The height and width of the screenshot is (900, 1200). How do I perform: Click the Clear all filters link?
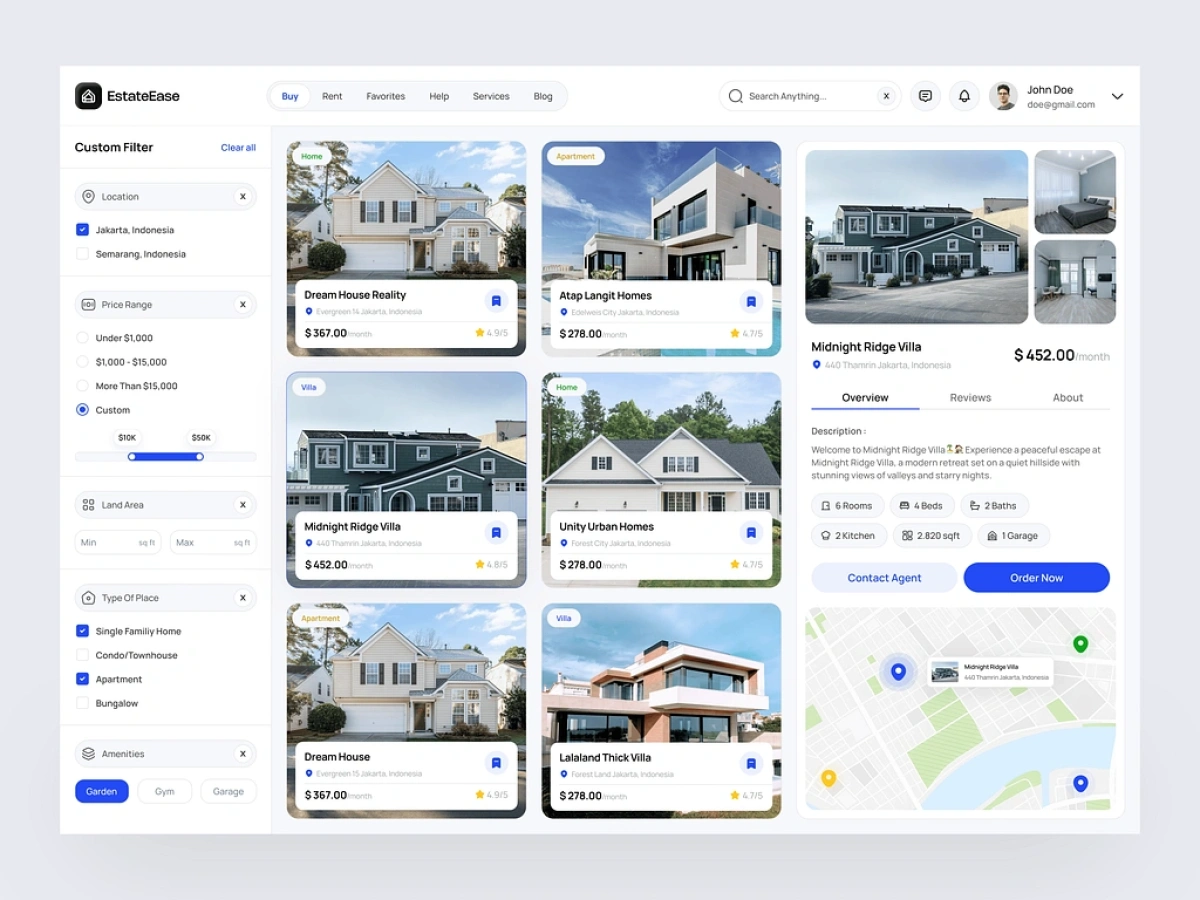tap(238, 148)
